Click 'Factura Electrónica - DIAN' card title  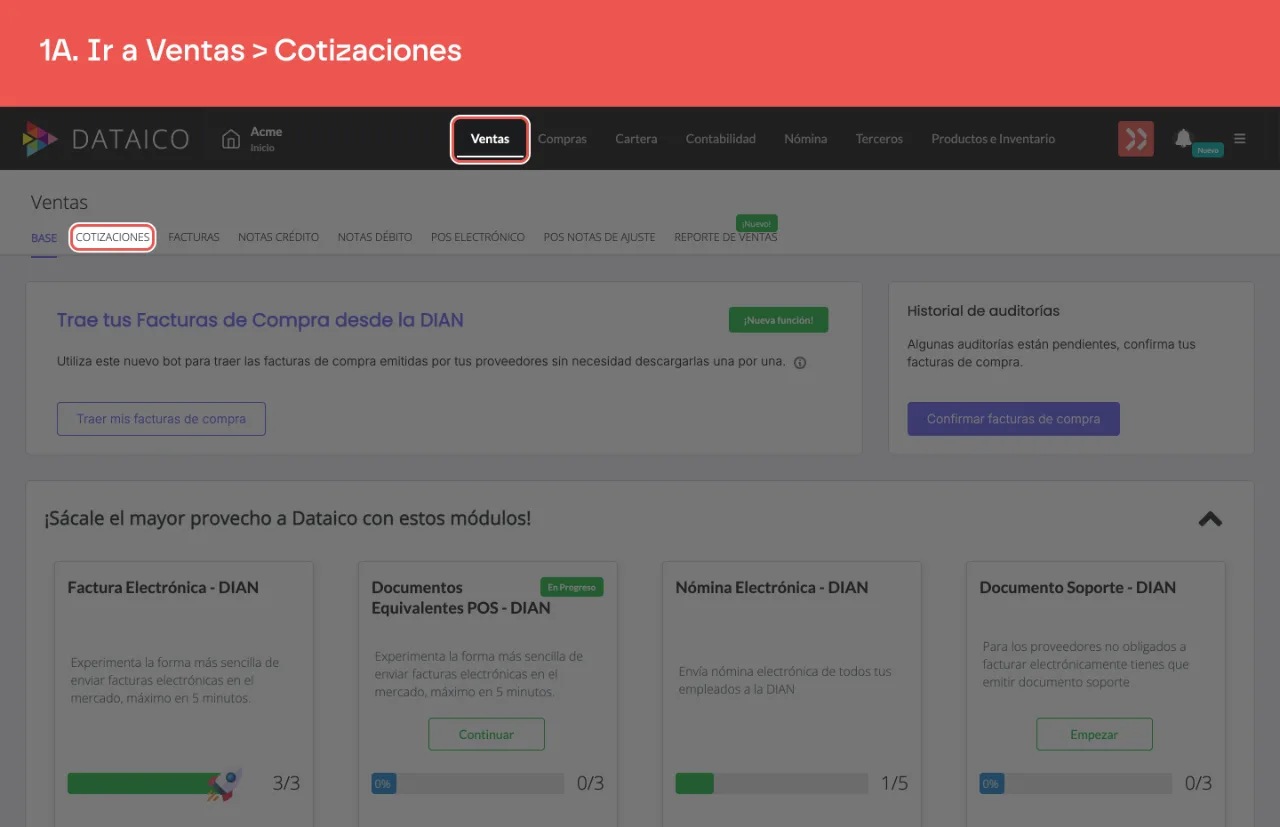tap(163, 587)
